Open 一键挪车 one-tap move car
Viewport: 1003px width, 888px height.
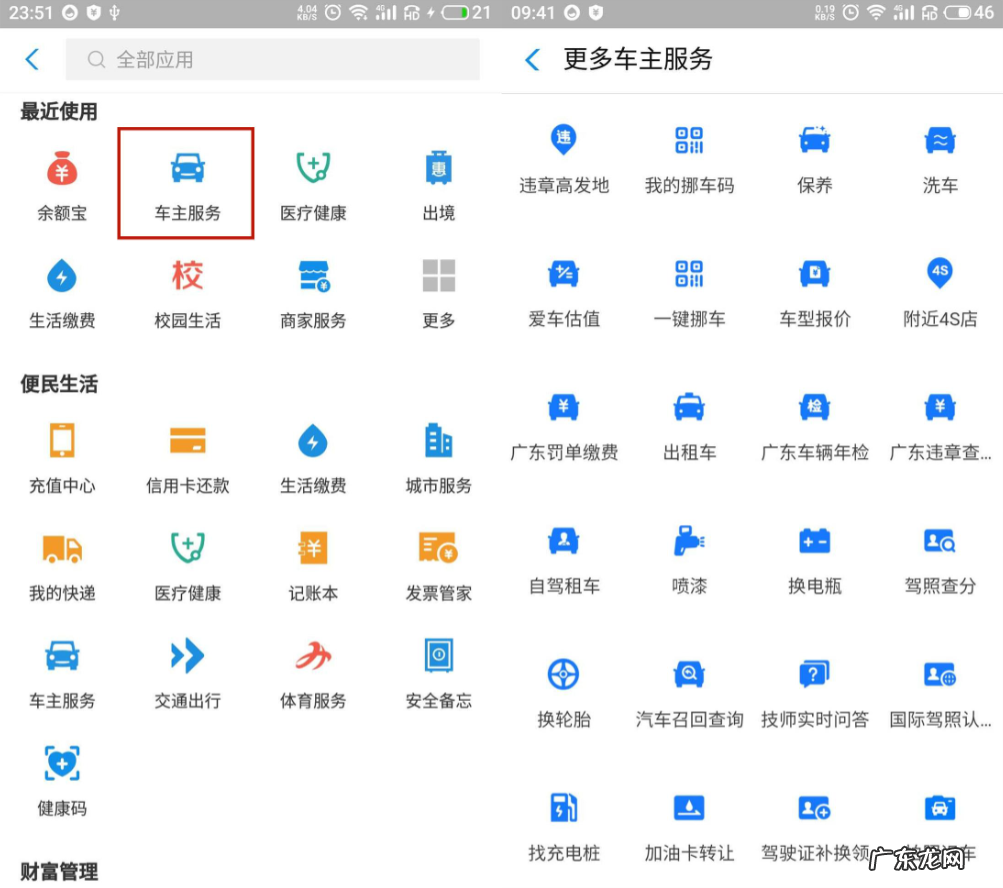point(688,292)
